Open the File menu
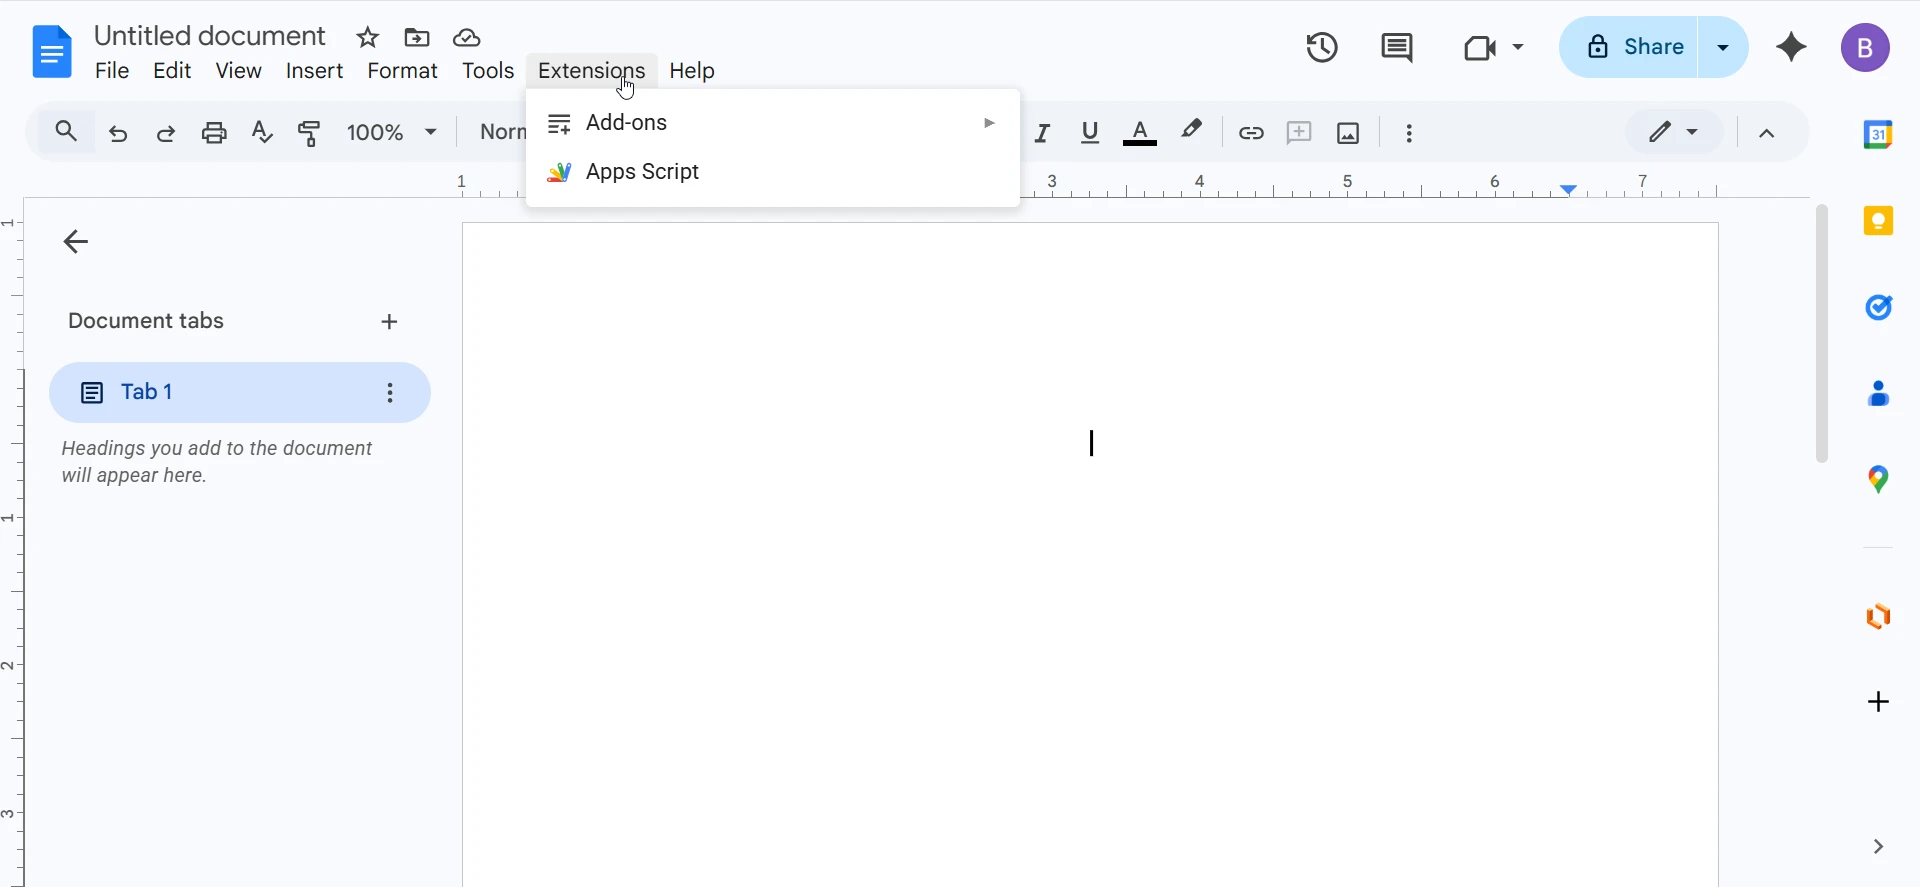 point(112,71)
